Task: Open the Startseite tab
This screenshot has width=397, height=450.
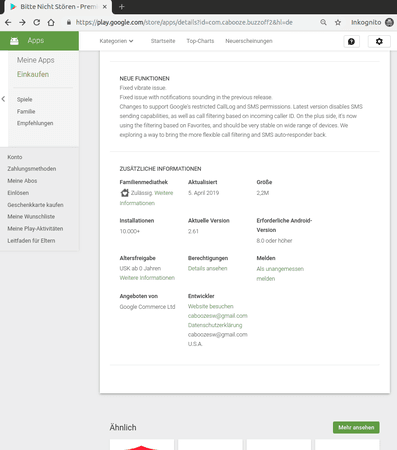Action: 163,41
